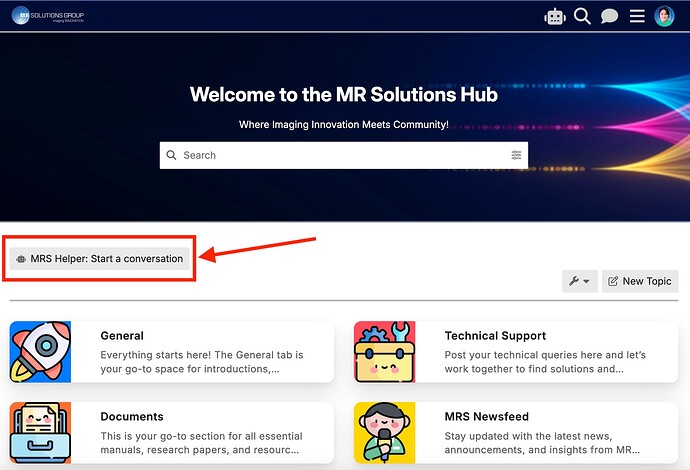Open the General category rocket thumbnail
Image resolution: width=690 pixels, height=470 pixels.
40,352
